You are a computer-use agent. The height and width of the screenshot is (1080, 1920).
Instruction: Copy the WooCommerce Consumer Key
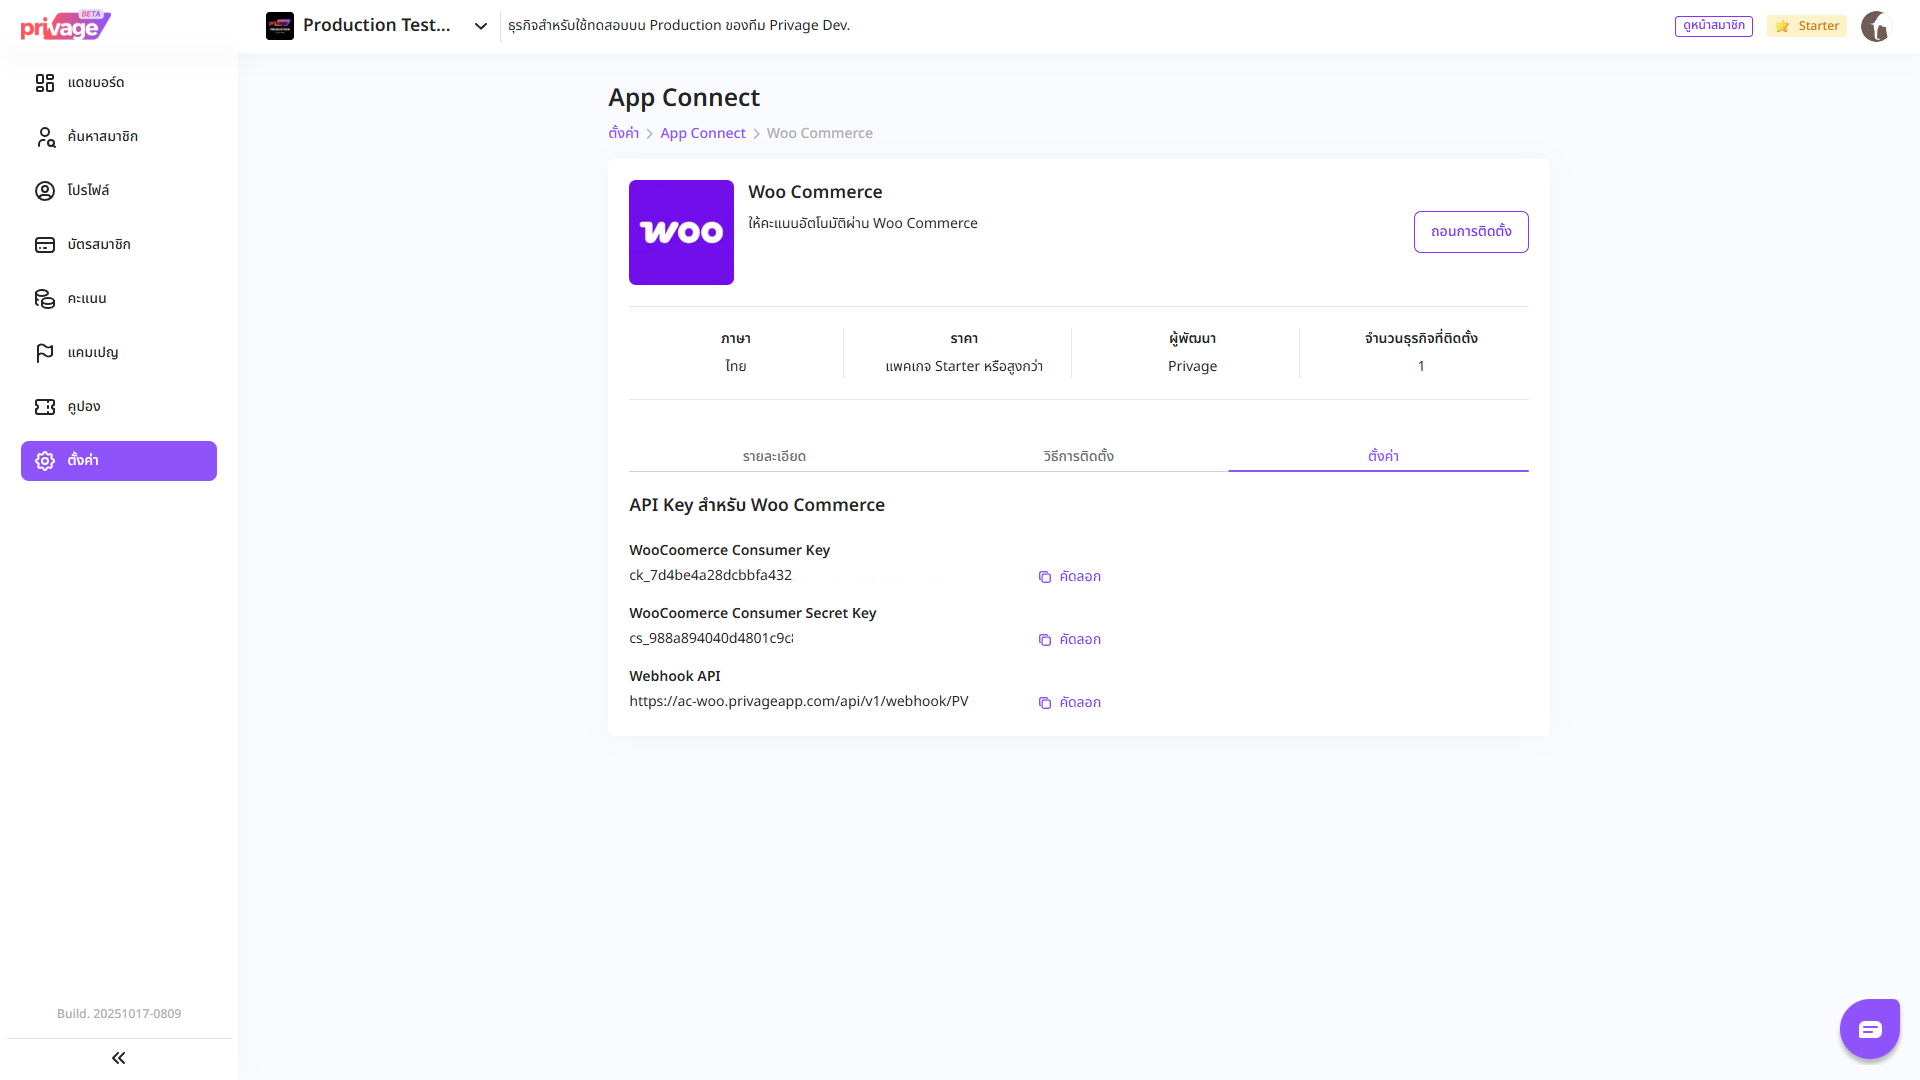tap(1069, 577)
